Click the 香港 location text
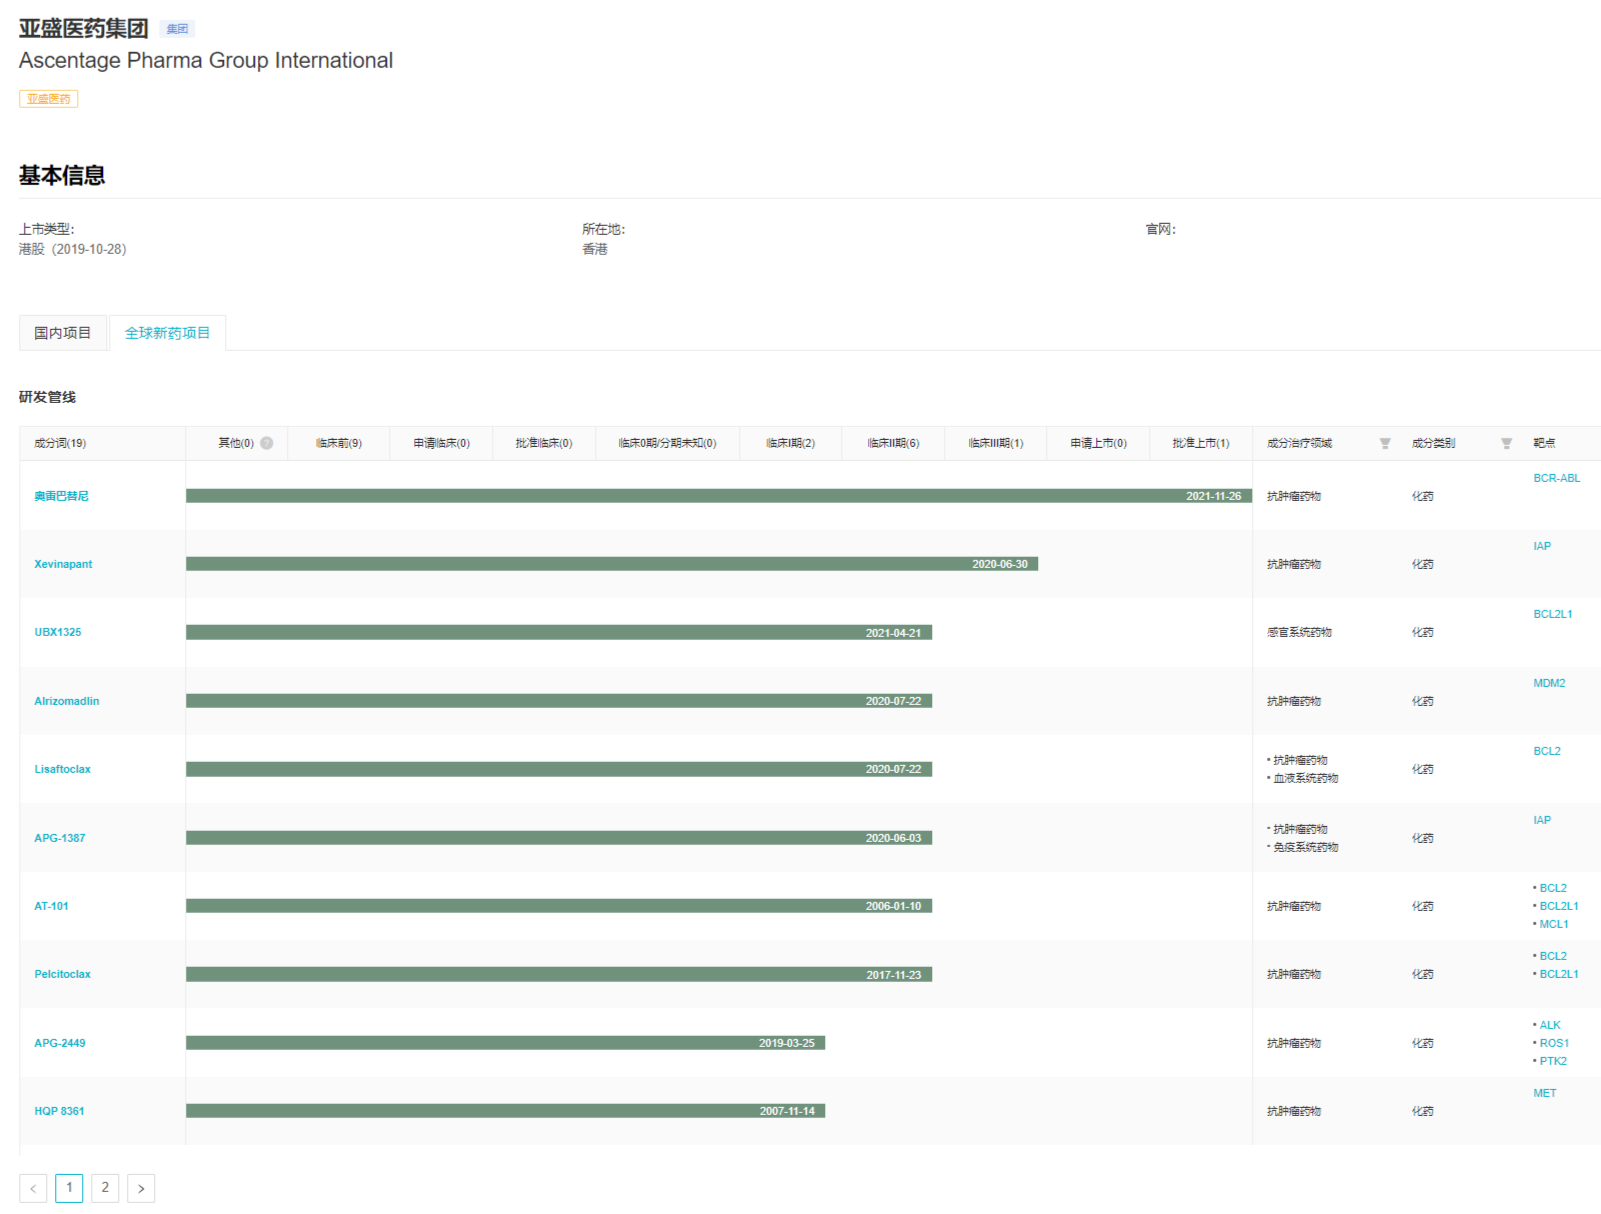1601x1214 pixels. (595, 249)
